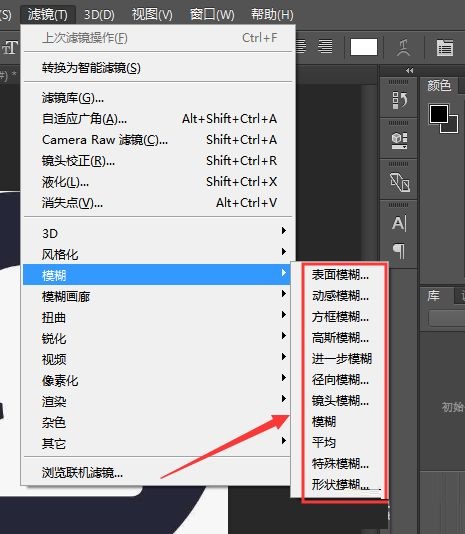Screen dimensions: 465x534
Task: Click the text color swatch in options bar
Action: (364, 47)
